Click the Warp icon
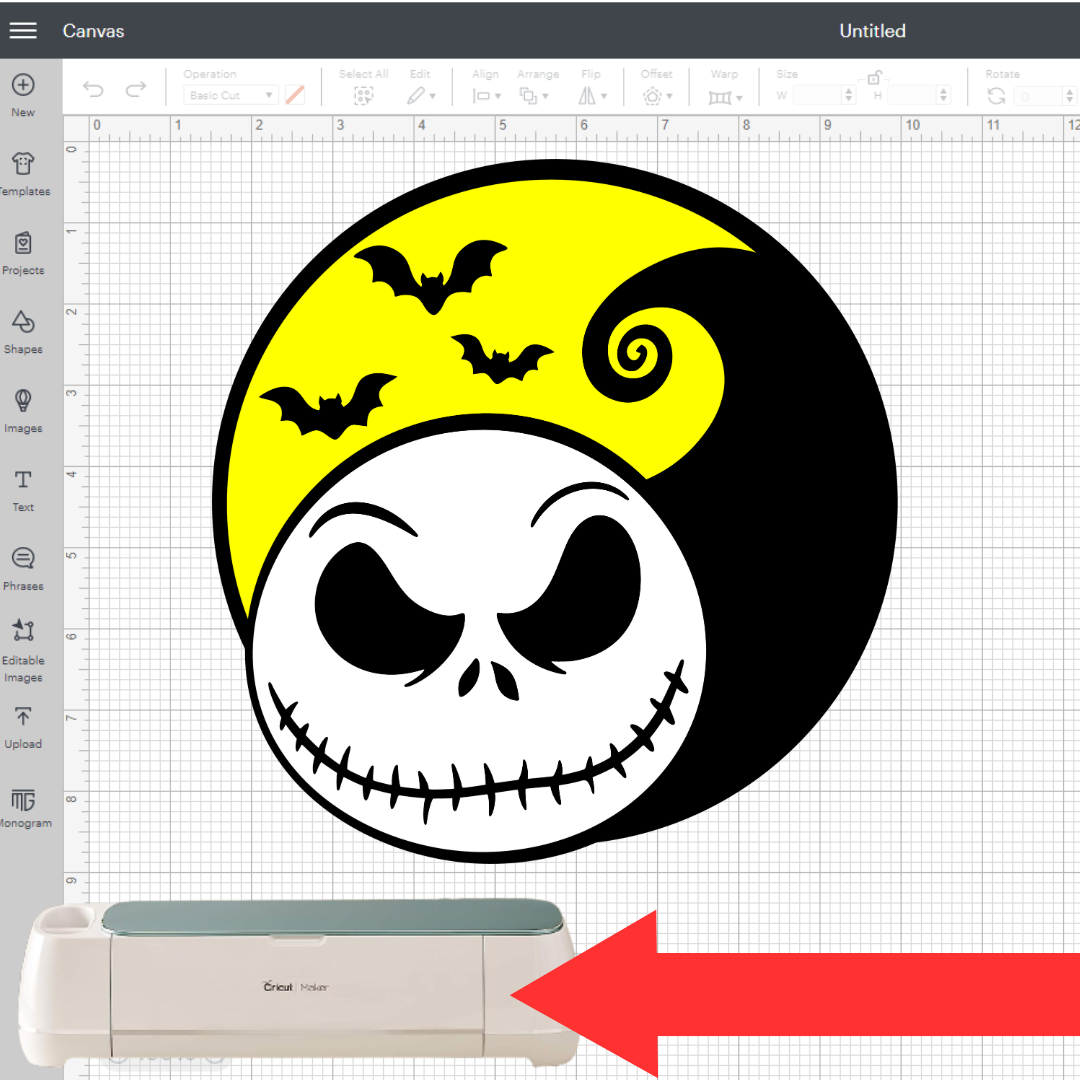Image resolution: width=1080 pixels, height=1080 pixels. tap(720, 97)
